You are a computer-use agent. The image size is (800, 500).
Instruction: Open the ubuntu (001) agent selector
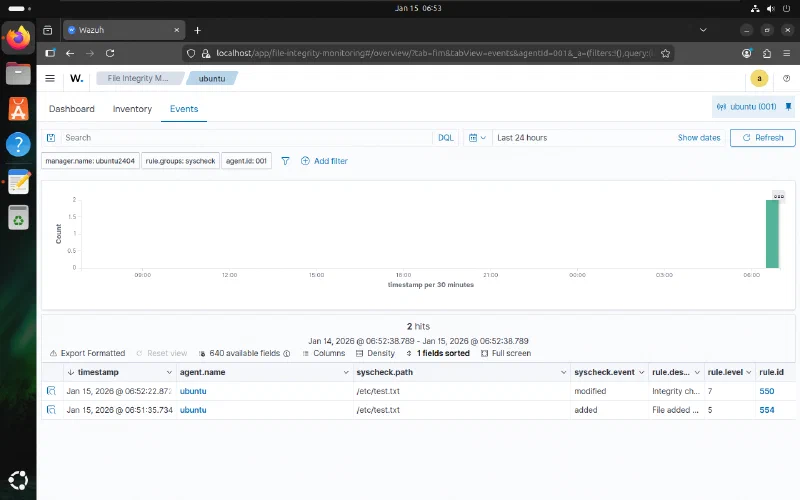click(746, 107)
